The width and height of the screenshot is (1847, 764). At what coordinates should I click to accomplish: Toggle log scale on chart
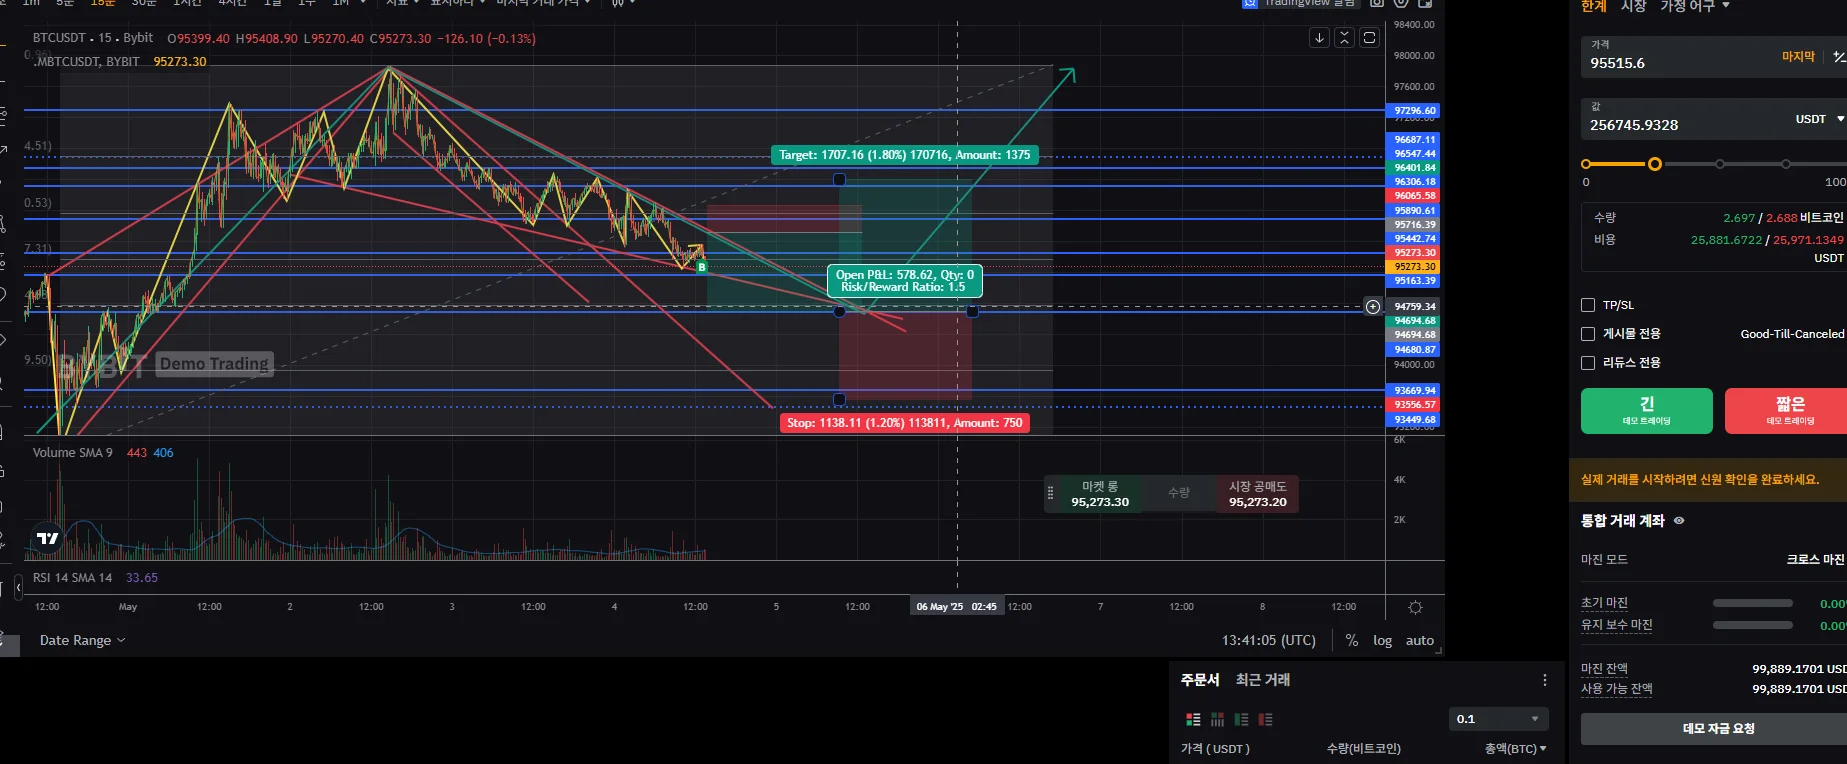(1382, 640)
